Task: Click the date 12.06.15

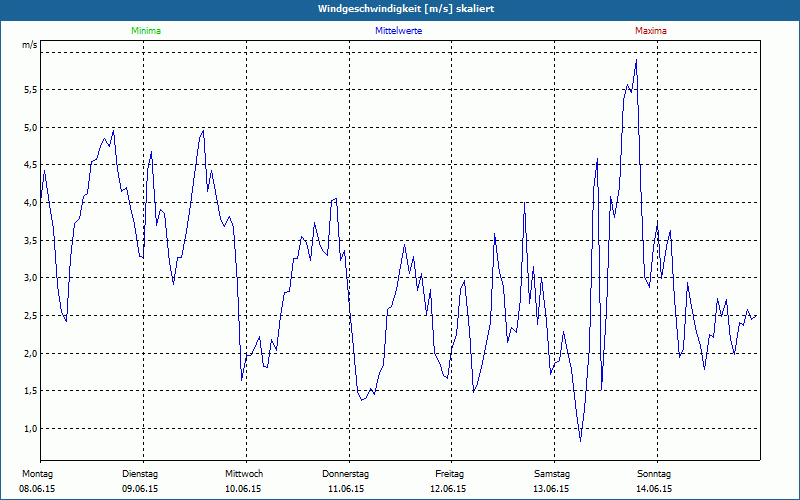Action: tap(448, 489)
